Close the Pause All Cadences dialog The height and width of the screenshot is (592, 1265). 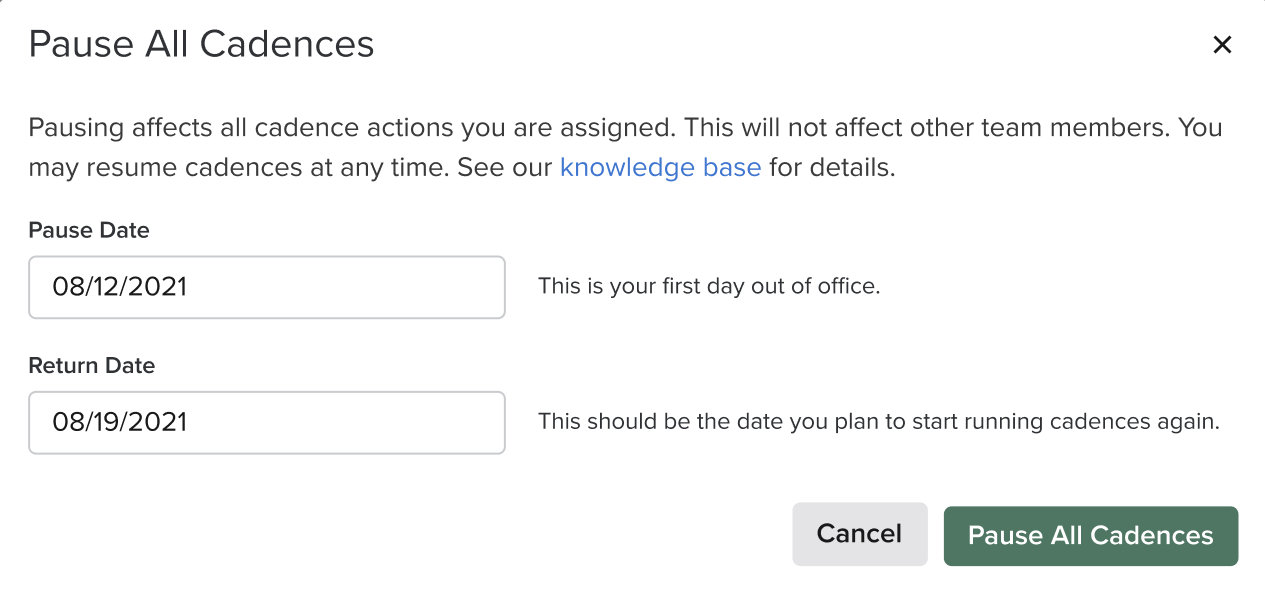[1221, 45]
